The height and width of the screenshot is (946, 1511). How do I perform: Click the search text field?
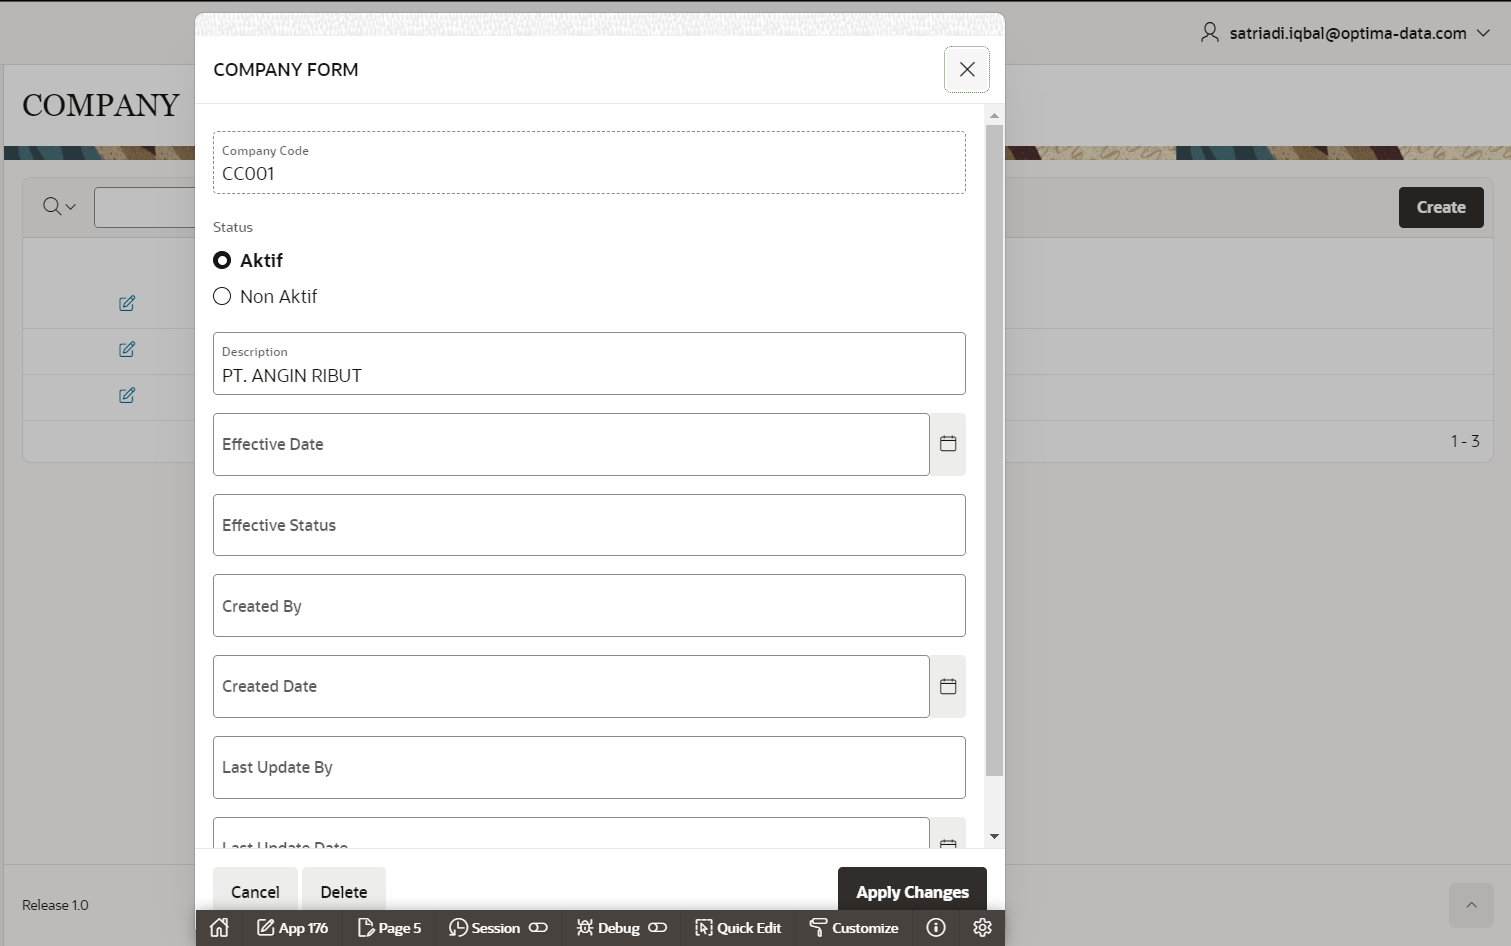pyautogui.click(x=145, y=207)
